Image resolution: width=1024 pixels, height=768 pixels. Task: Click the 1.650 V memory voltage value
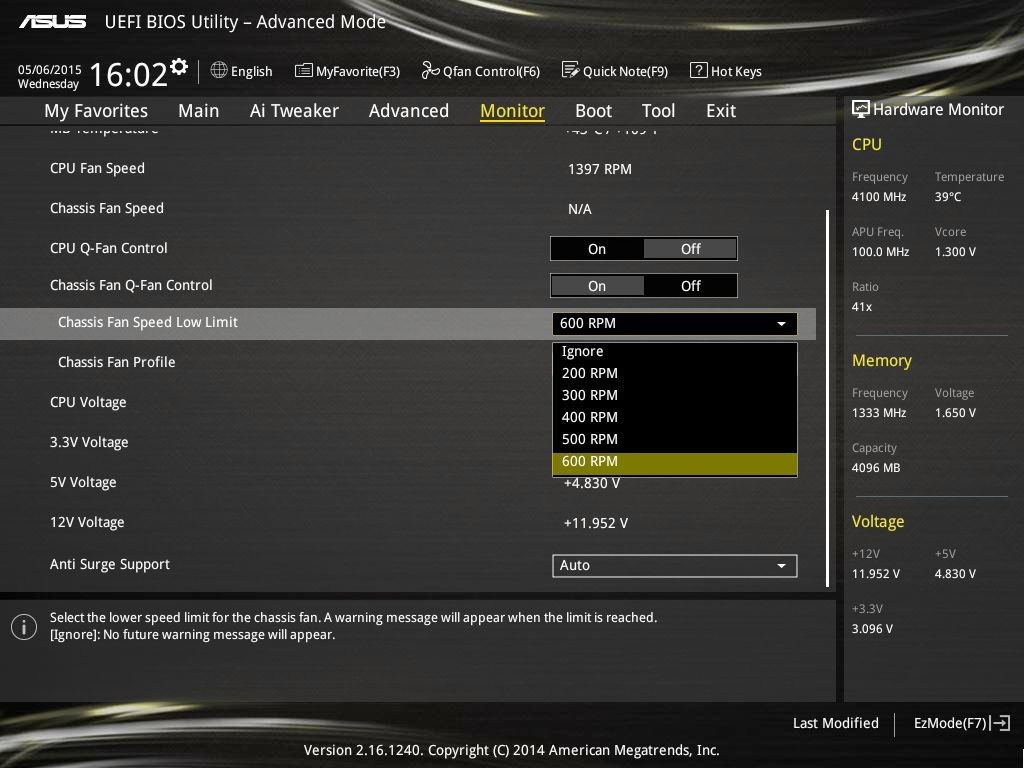(x=955, y=413)
